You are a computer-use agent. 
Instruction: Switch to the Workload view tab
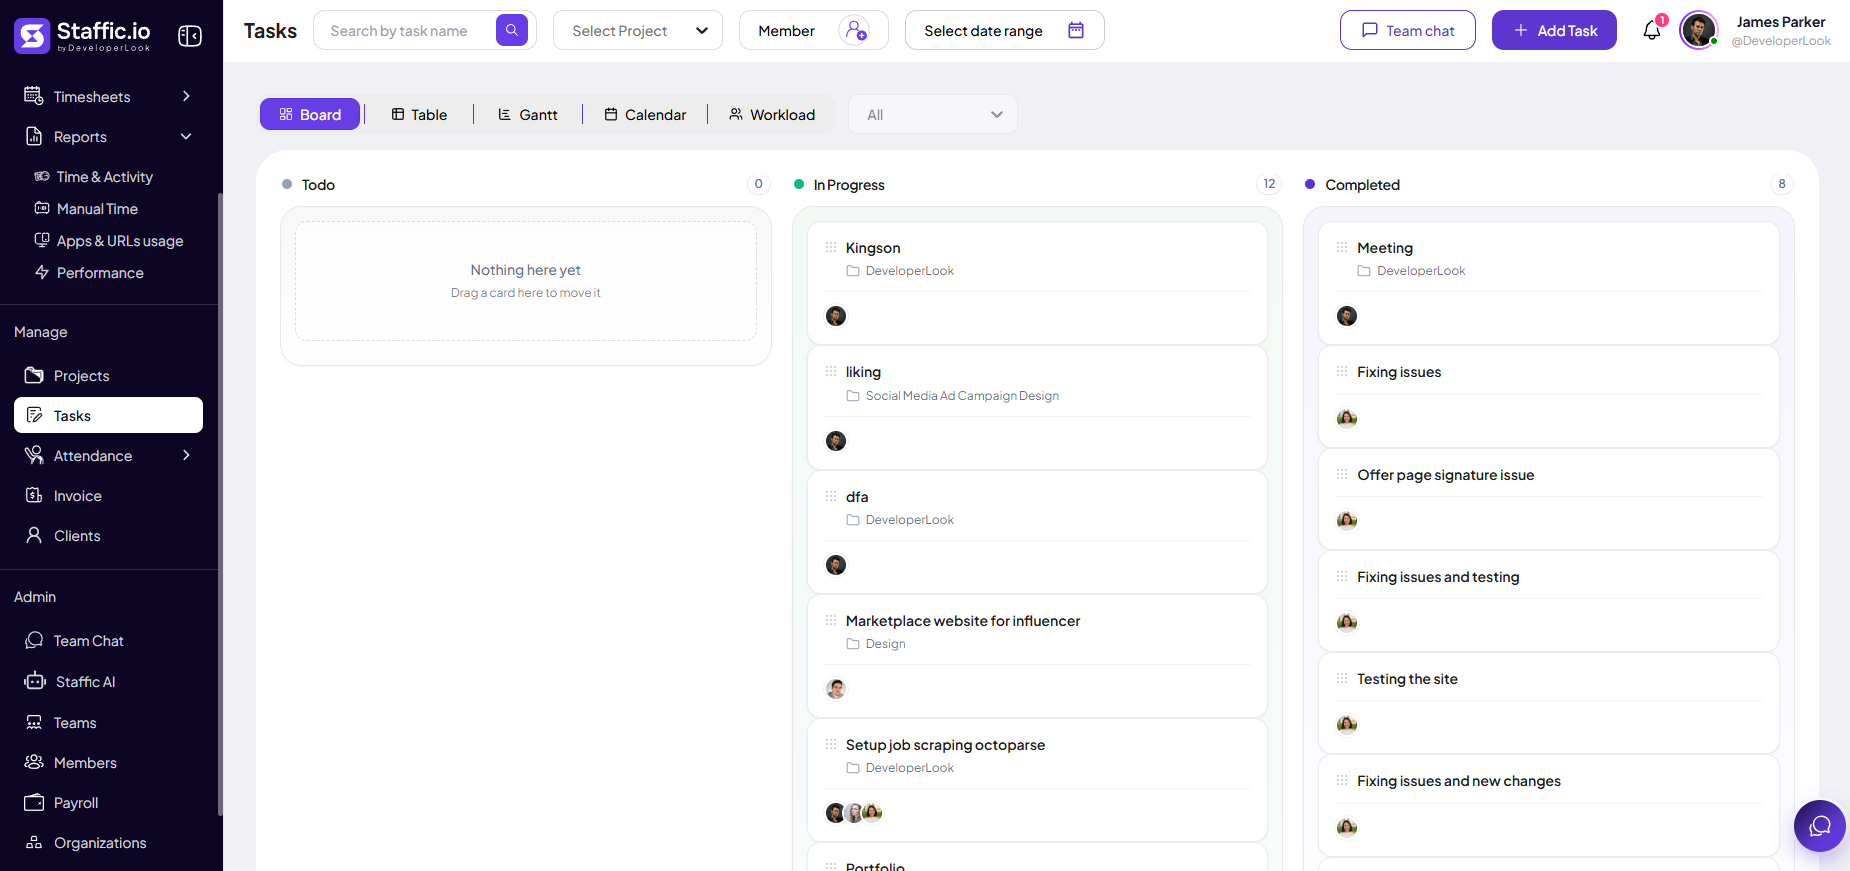point(772,114)
